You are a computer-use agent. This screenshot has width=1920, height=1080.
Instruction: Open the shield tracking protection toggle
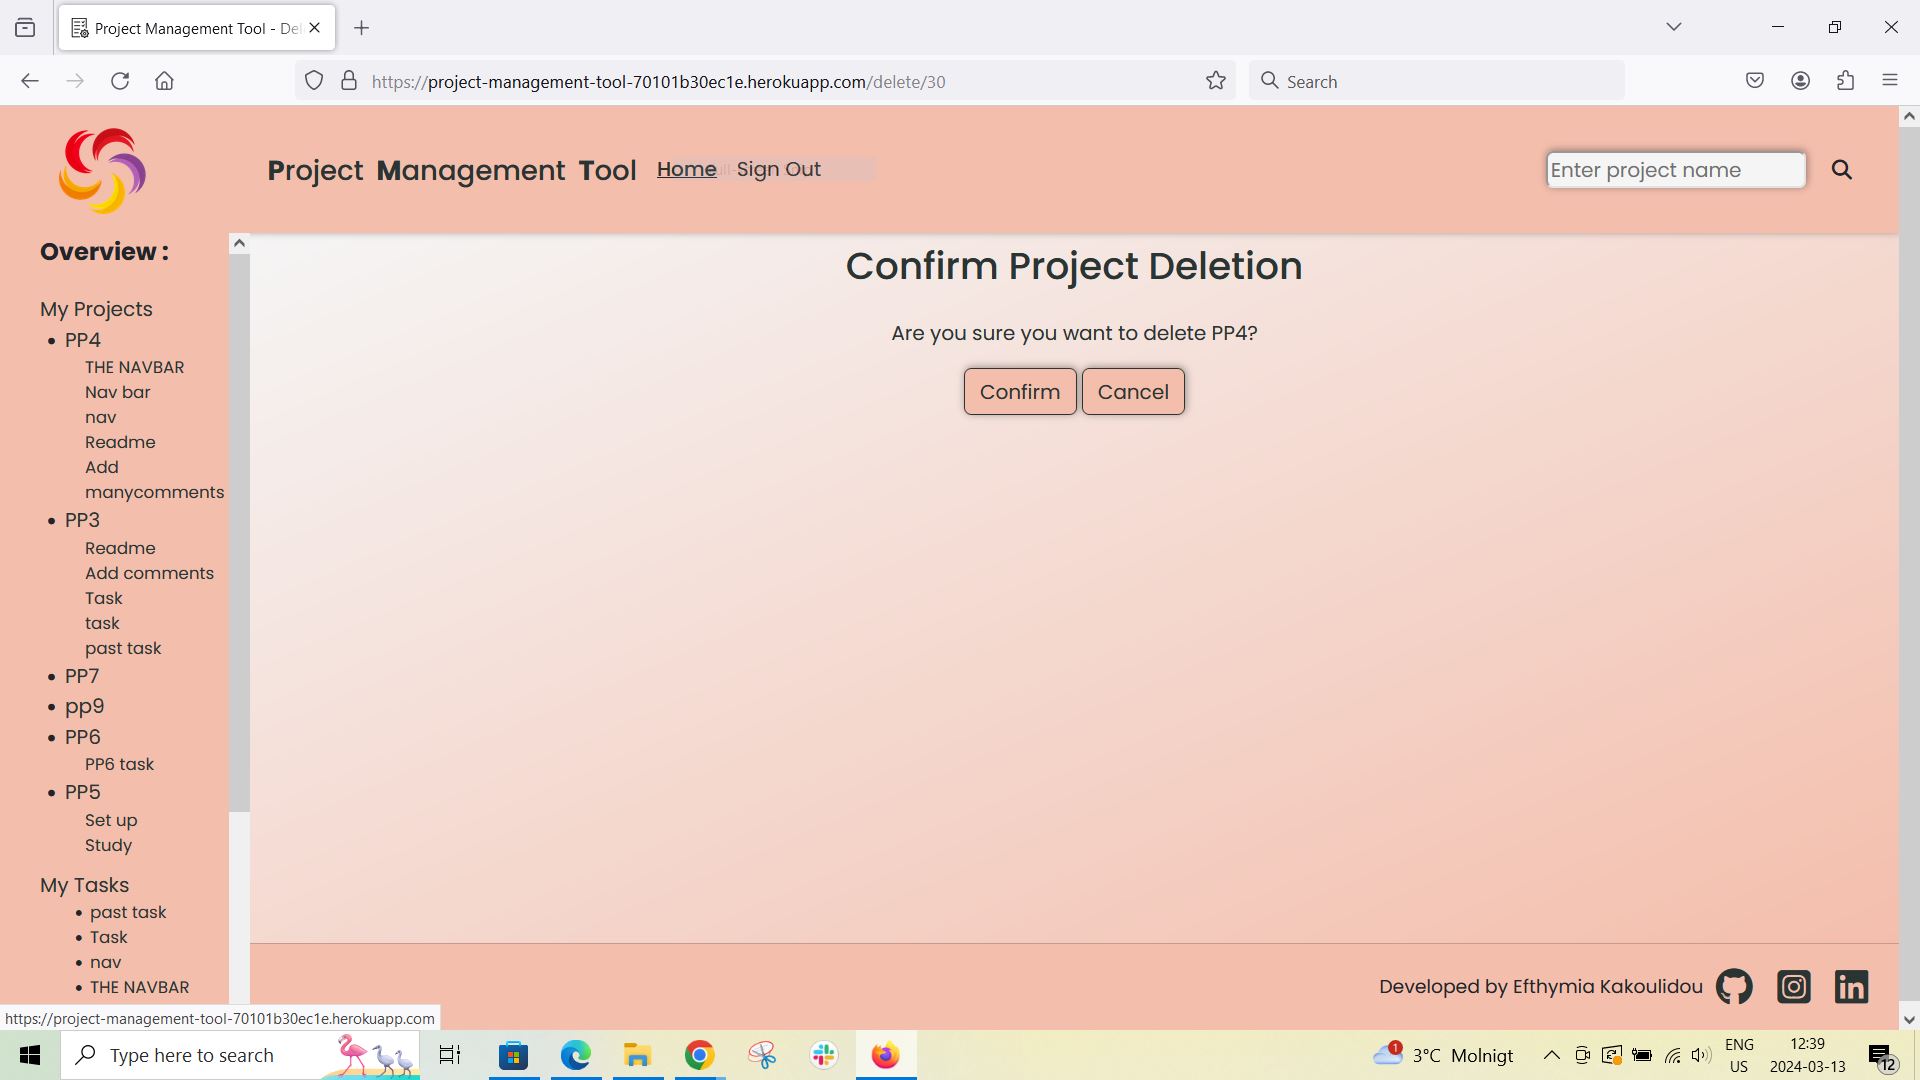(313, 81)
